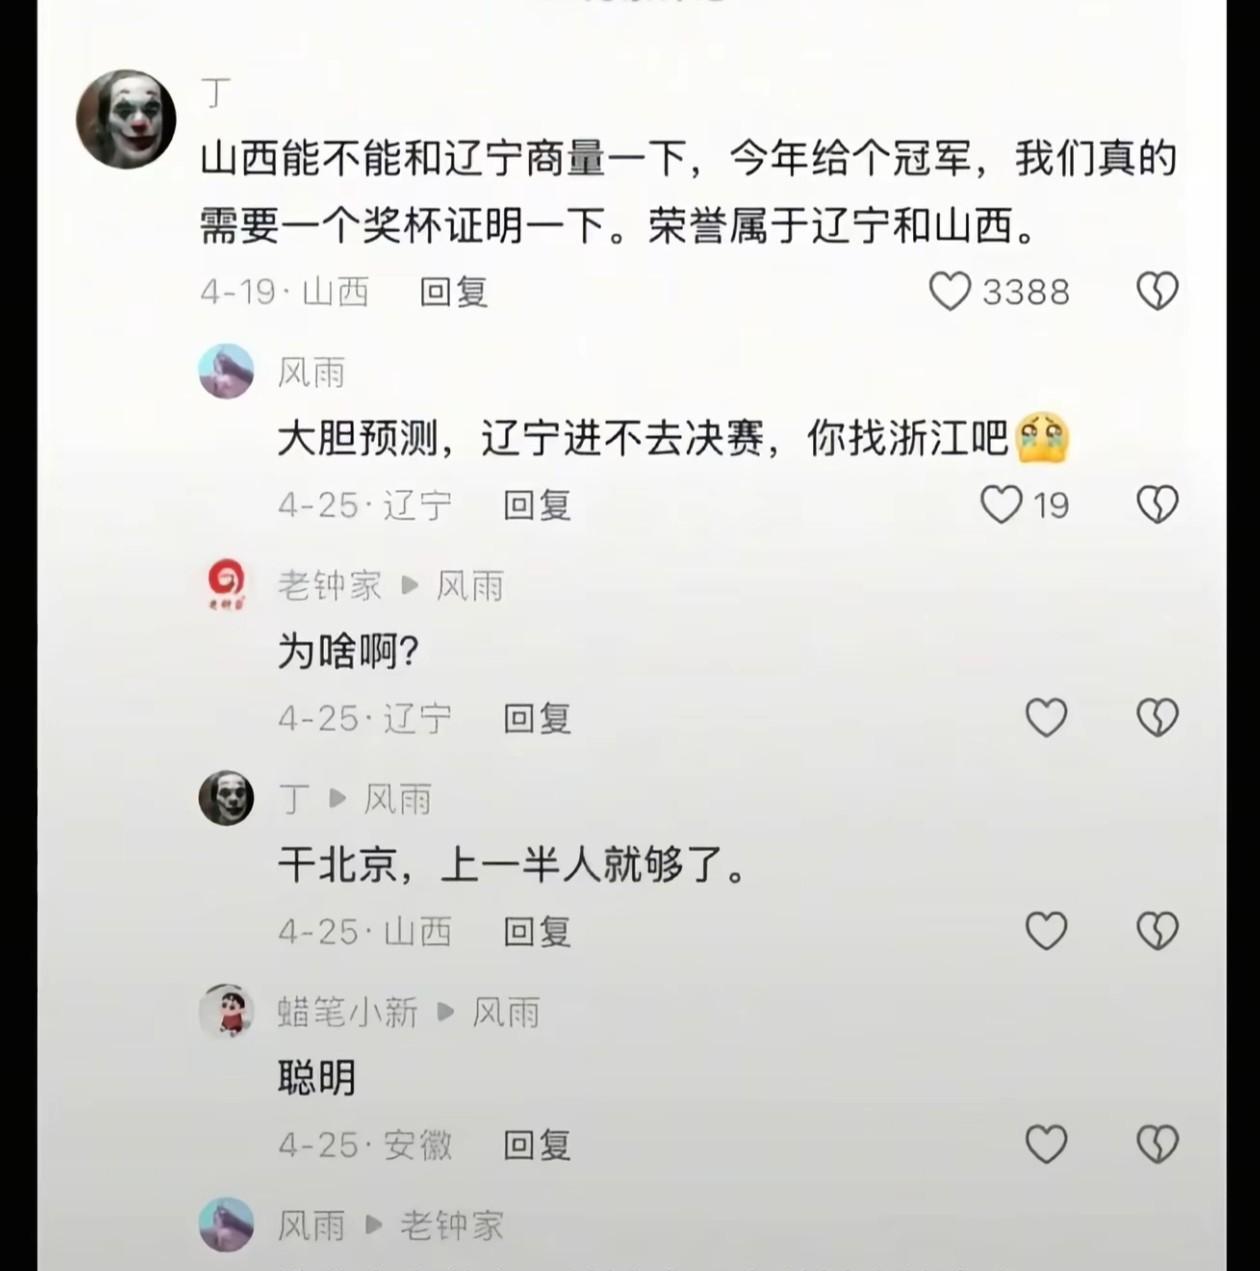Dislike the top comment about 山西 and 辽宁
1260x1271 pixels.
[1157, 291]
